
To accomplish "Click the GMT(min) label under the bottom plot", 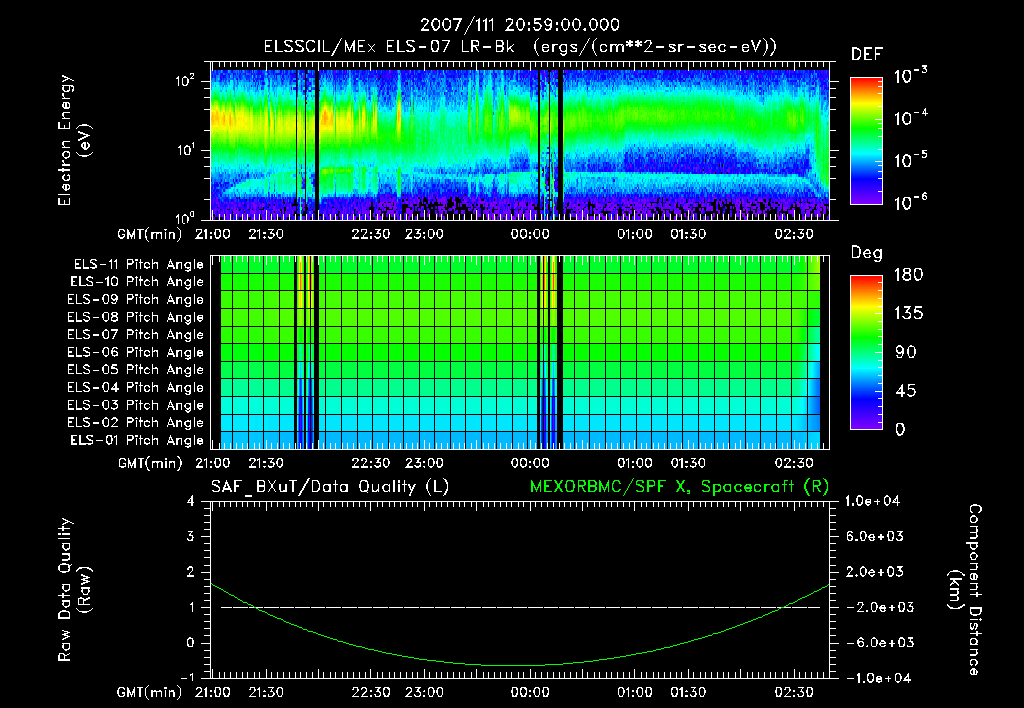I will pyautogui.click(x=150, y=693).
